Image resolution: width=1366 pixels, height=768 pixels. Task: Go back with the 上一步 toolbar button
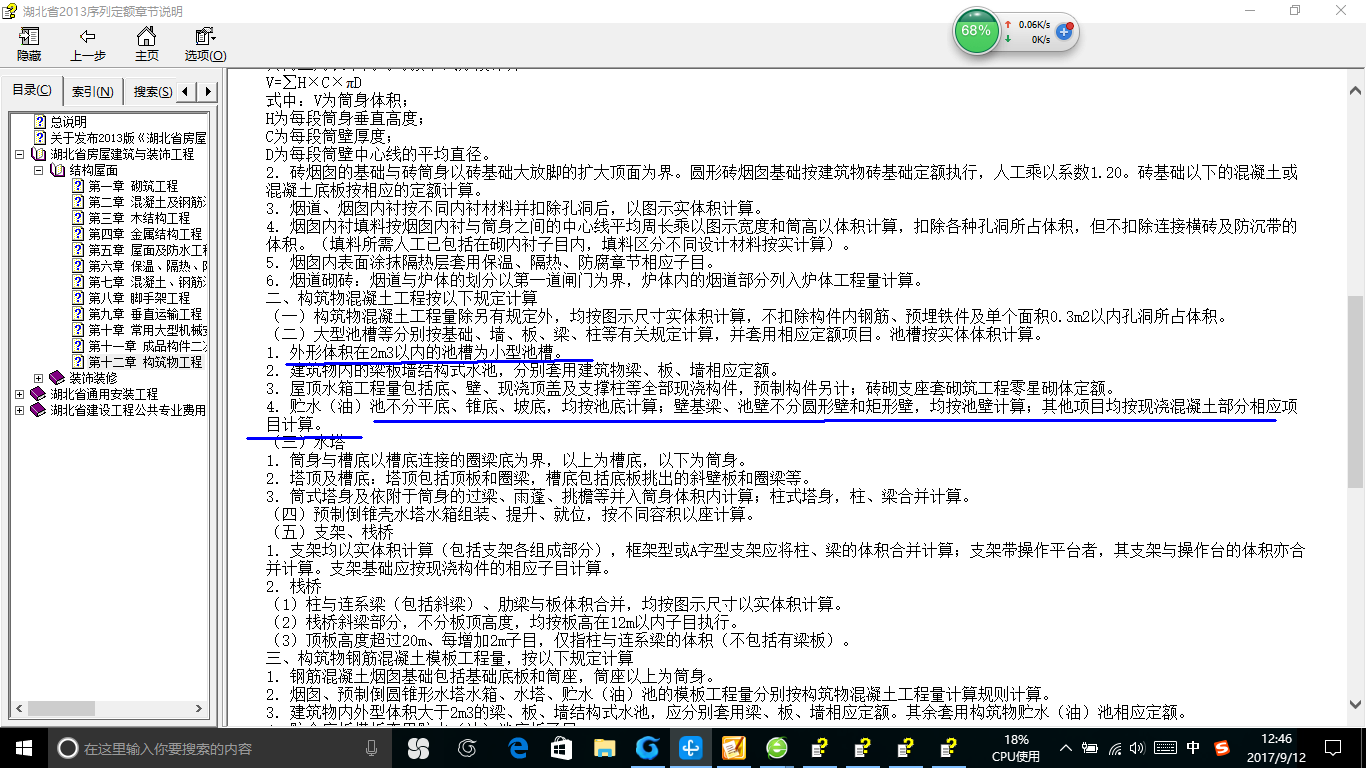tap(88, 45)
